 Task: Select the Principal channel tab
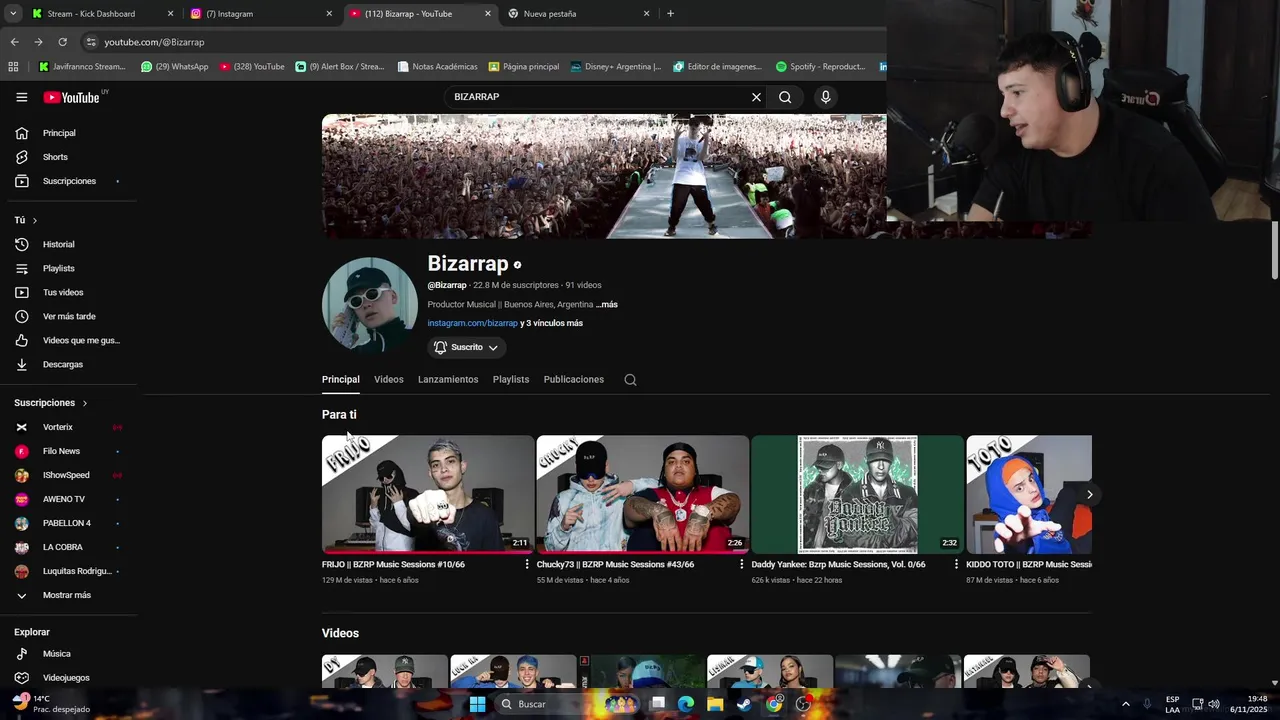coord(341,380)
